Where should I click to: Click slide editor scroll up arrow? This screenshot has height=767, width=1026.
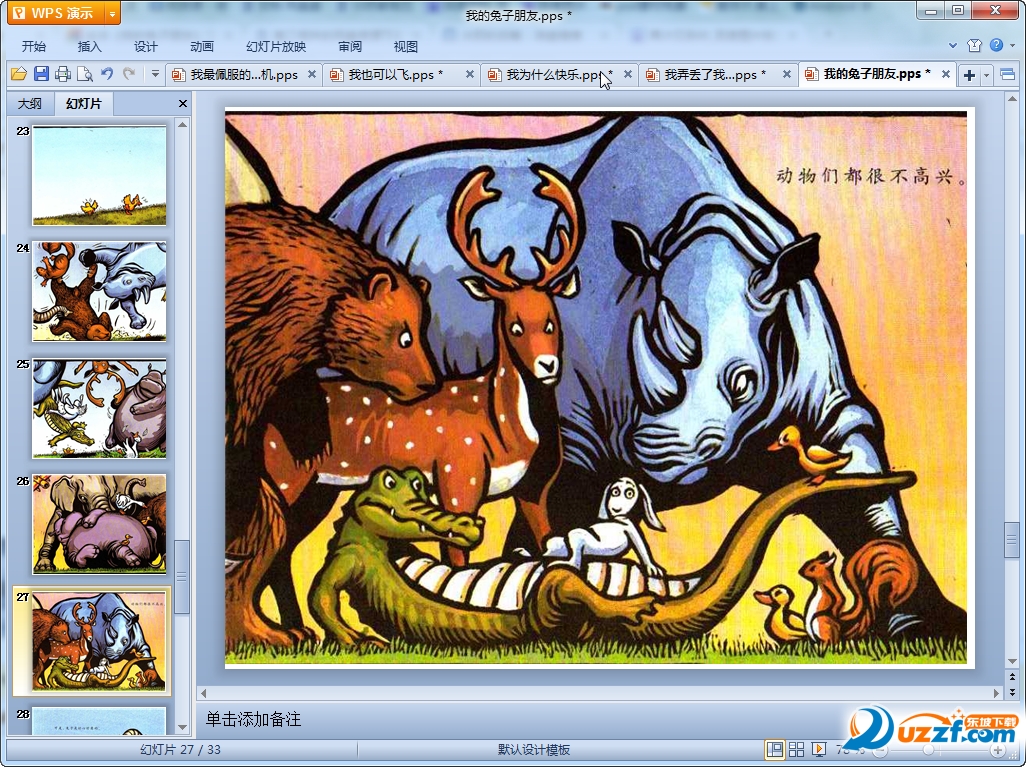point(1012,99)
